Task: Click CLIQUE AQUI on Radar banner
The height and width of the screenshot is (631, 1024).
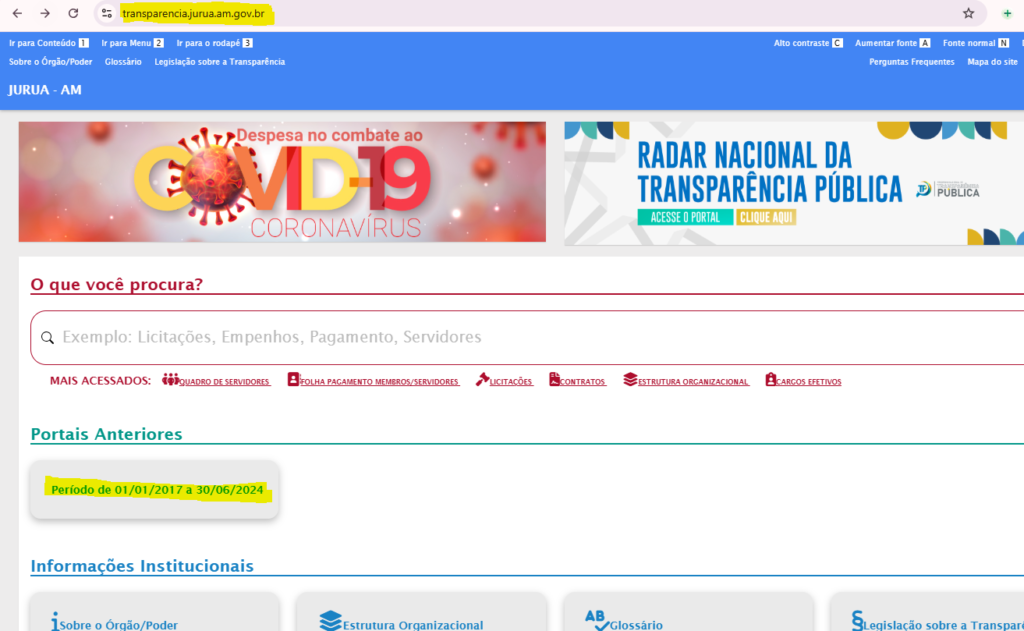Action: (x=766, y=218)
